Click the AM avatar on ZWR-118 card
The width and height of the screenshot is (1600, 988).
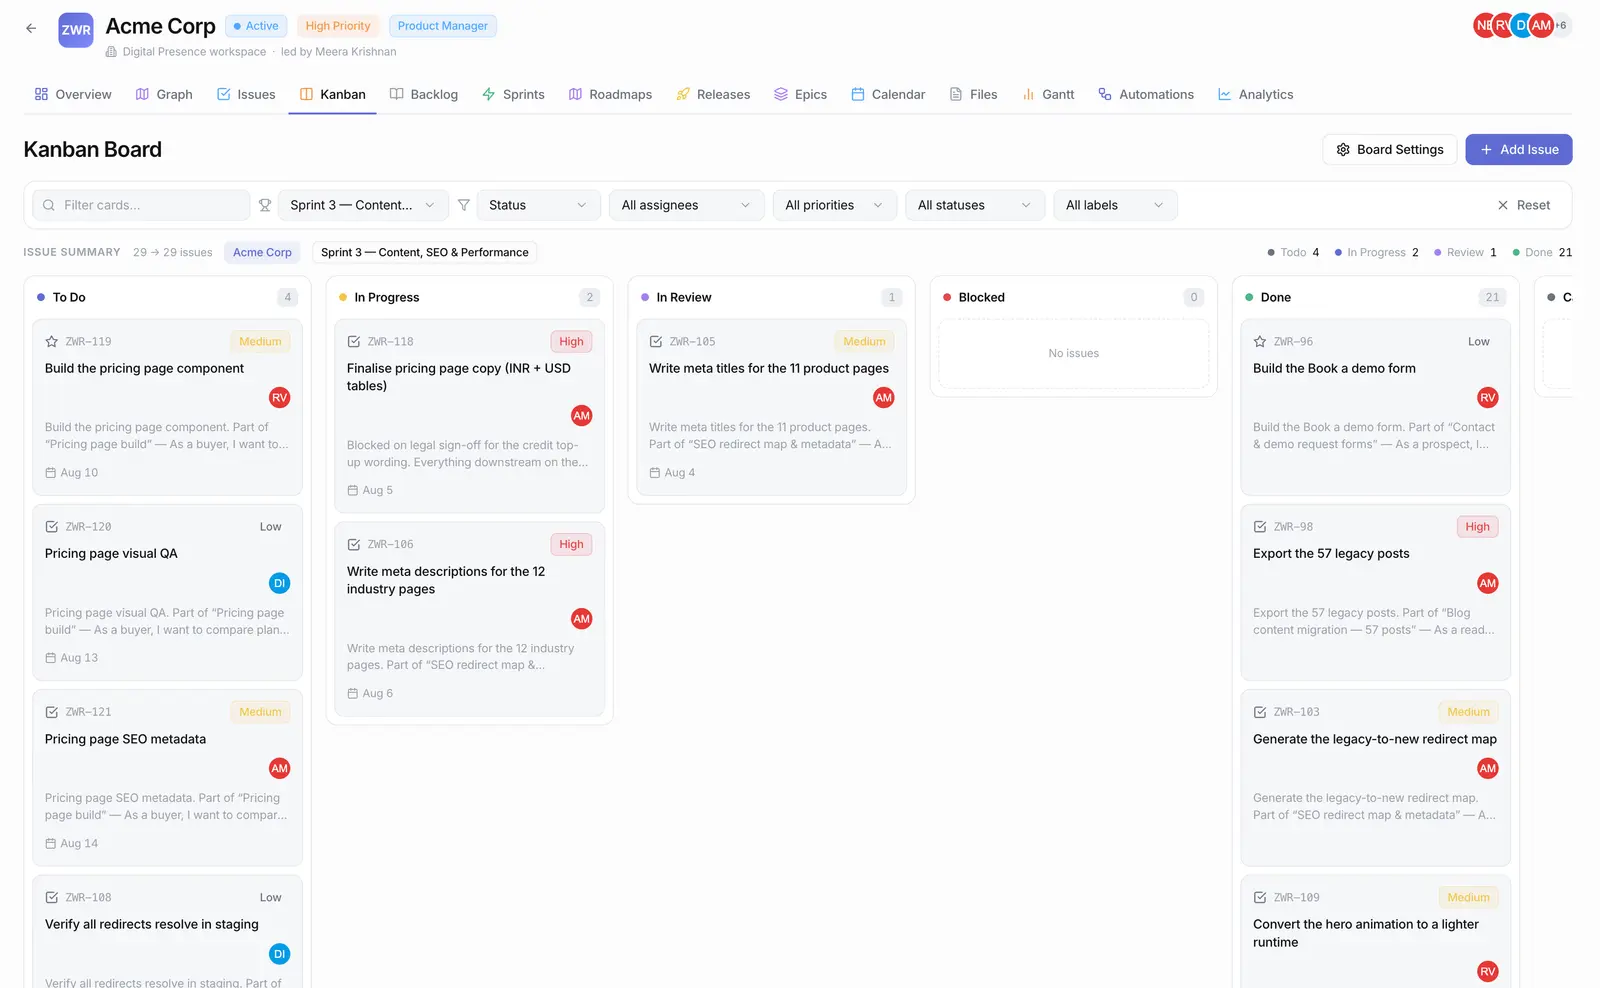[582, 416]
